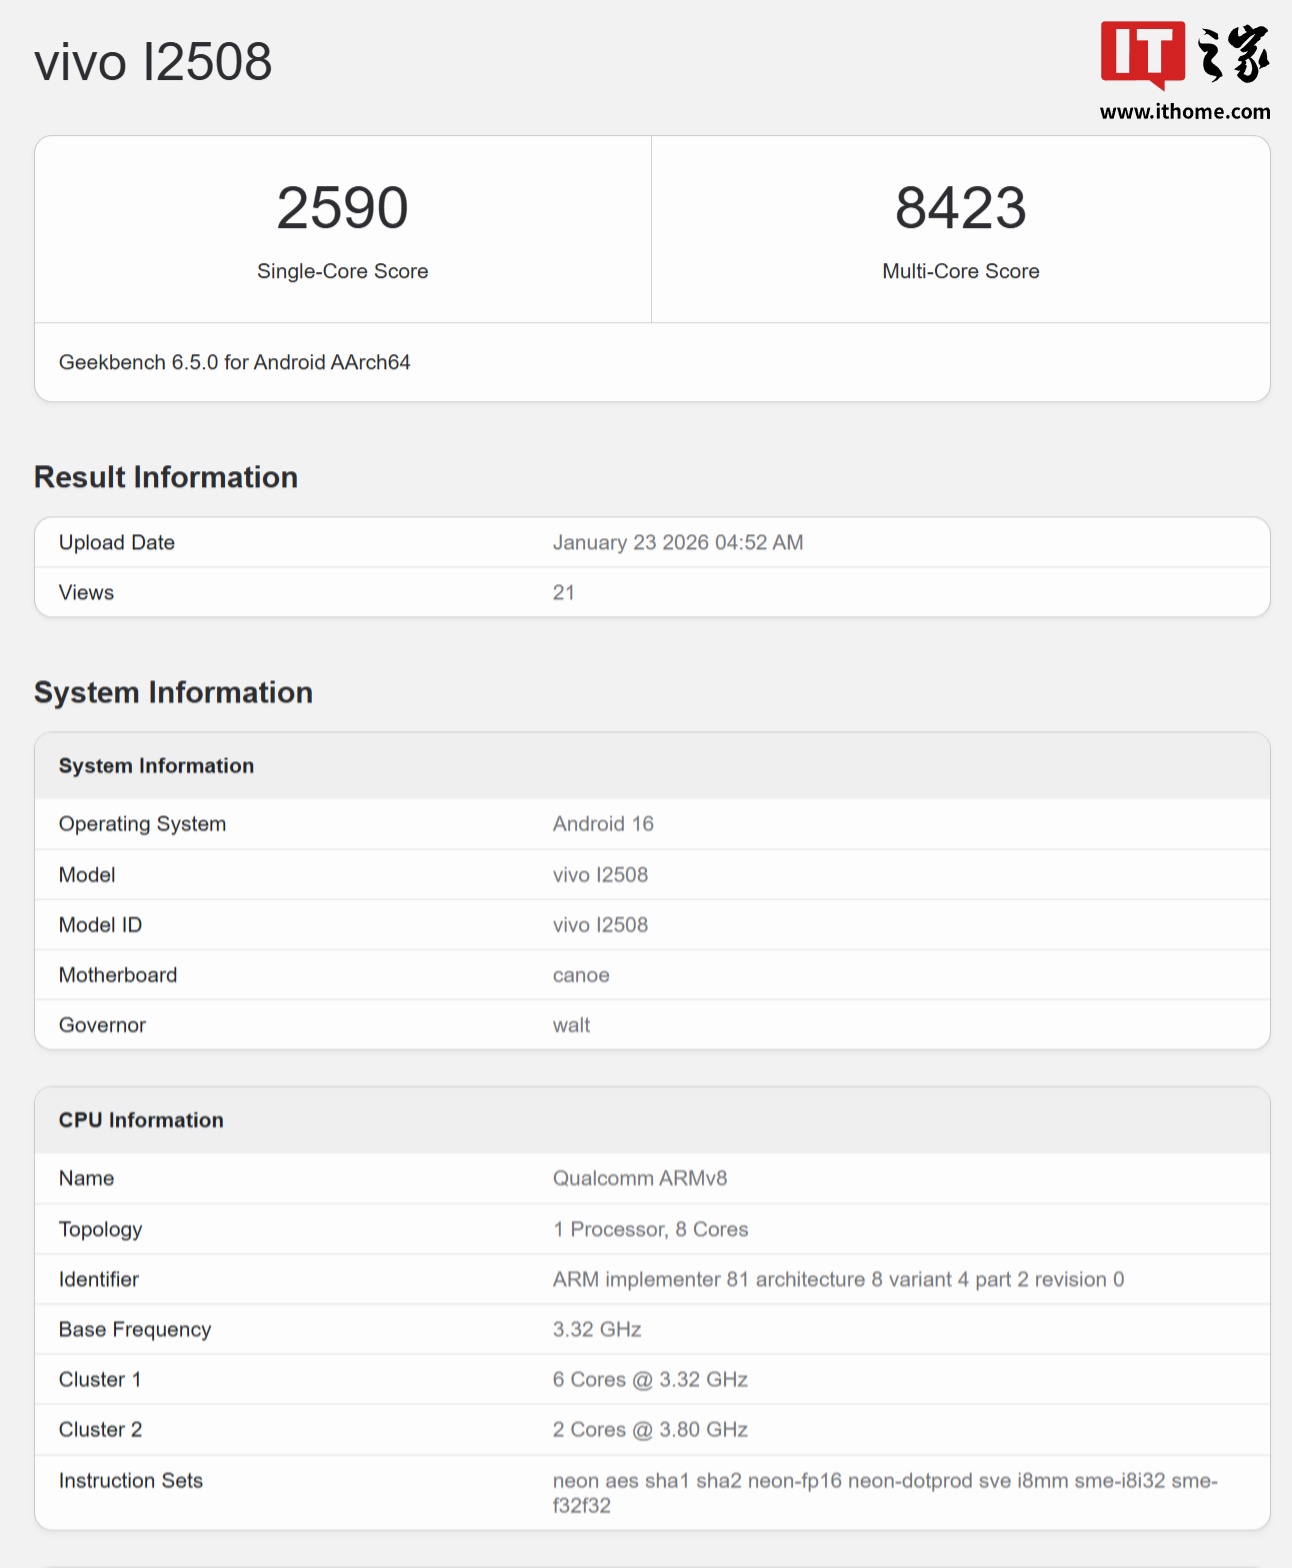Click the Single-Core Score label

pyautogui.click(x=342, y=271)
